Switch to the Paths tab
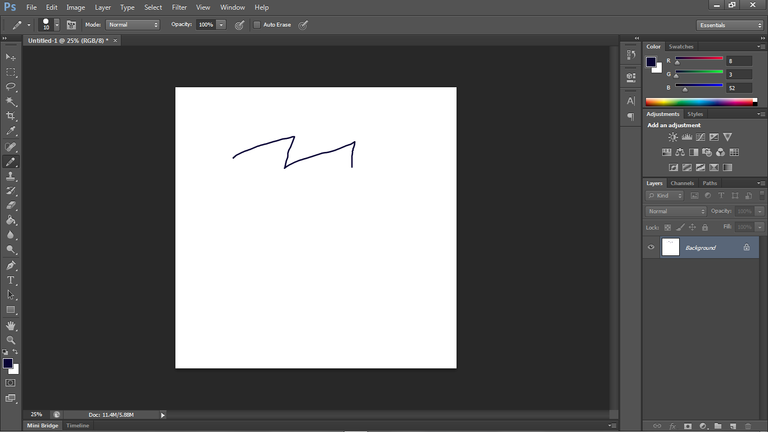Viewport: 768px width, 432px height. pyautogui.click(x=710, y=183)
